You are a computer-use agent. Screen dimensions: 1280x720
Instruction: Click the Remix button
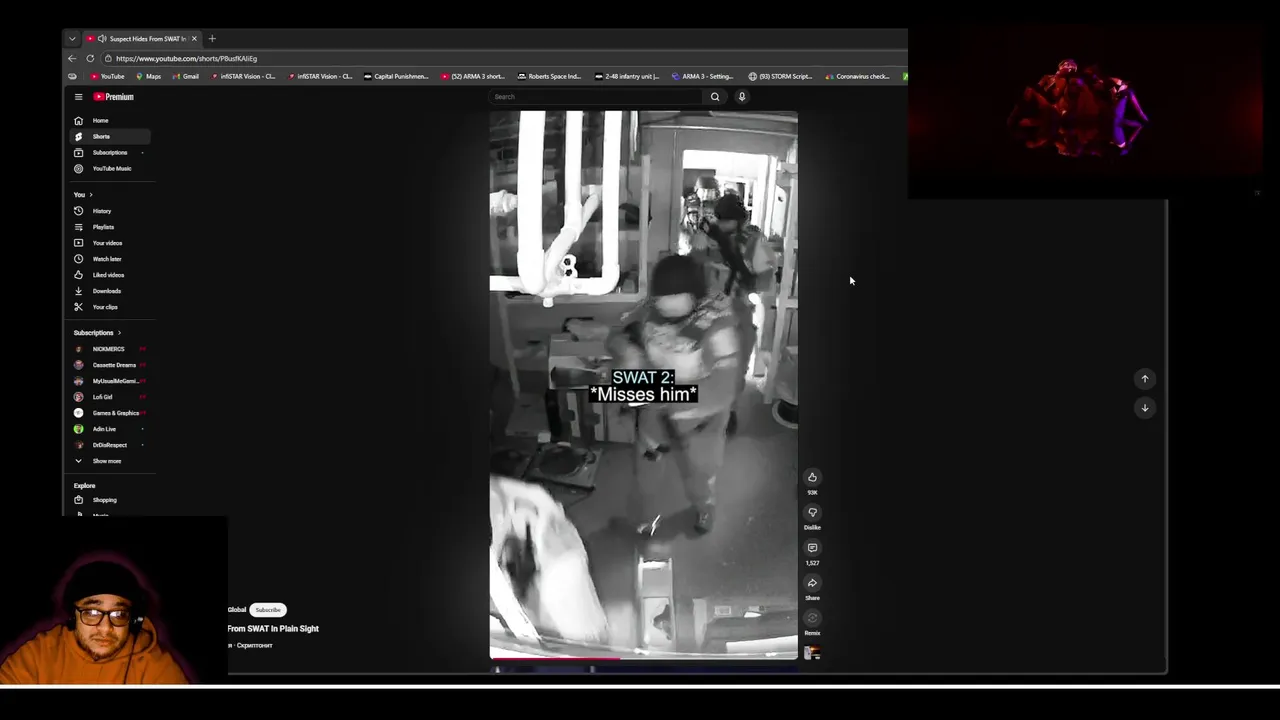[812, 618]
